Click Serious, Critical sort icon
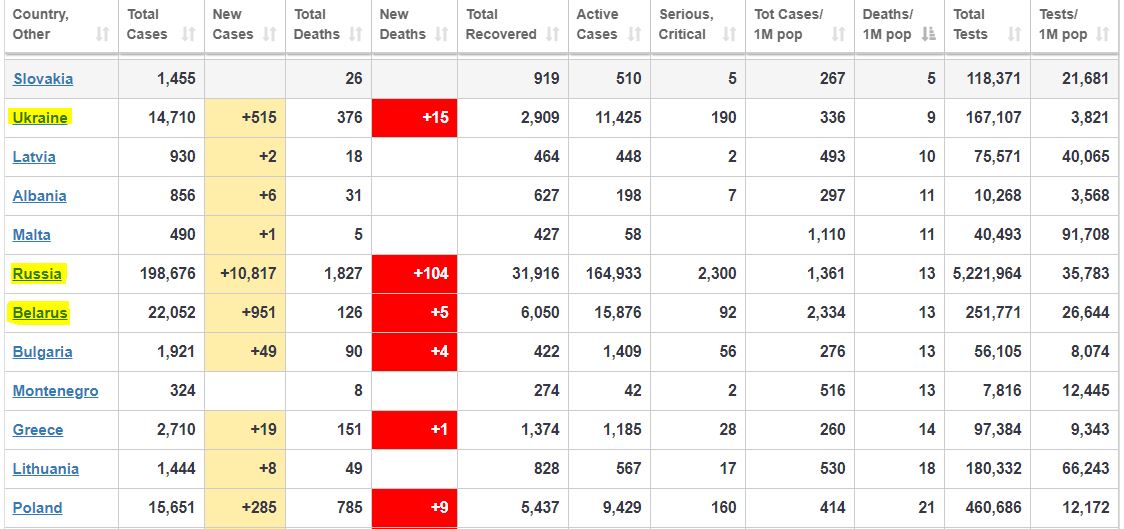This screenshot has height=529, width=1124. click(x=729, y=35)
